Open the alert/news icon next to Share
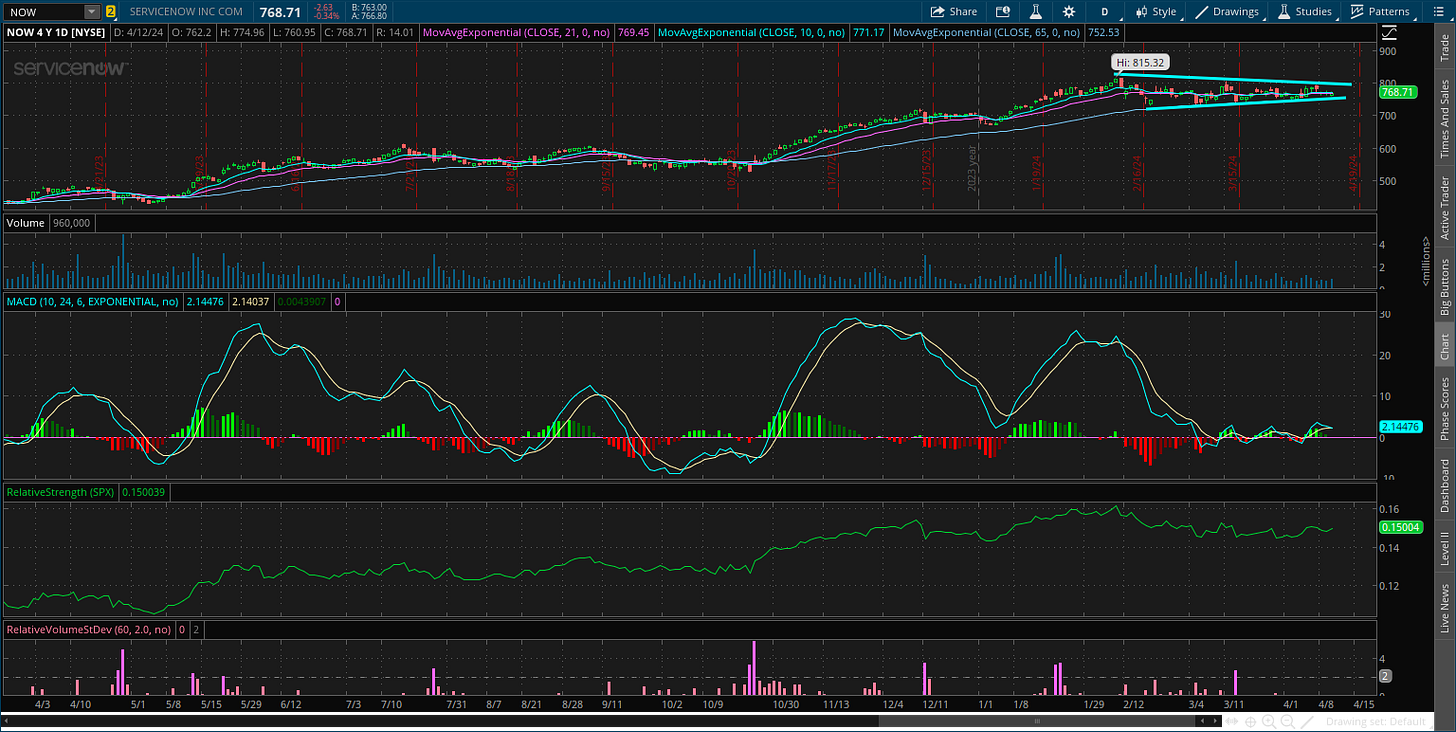1456x732 pixels. [1003, 12]
